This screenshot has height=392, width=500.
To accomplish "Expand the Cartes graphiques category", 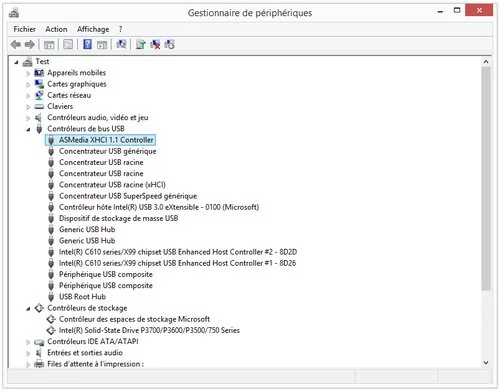I will (x=28, y=85).
